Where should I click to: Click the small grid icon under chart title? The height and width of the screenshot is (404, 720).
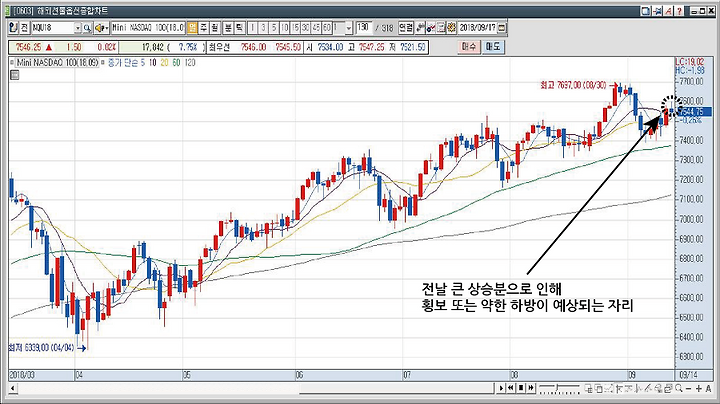point(15,75)
